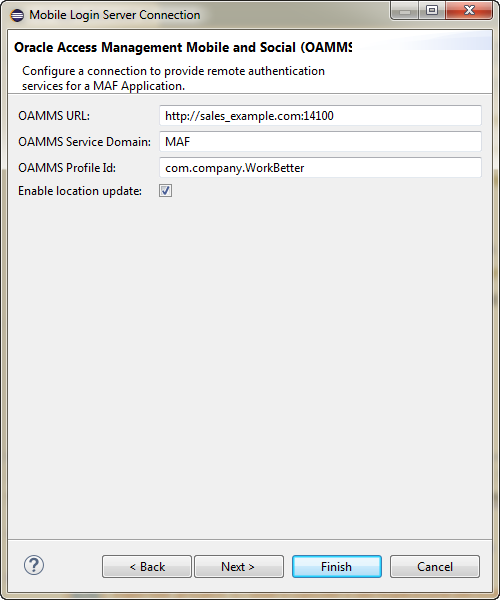This screenshot has width=500, height=600.
Task: Close the dialog with the red X
Action: coord(469,11)
